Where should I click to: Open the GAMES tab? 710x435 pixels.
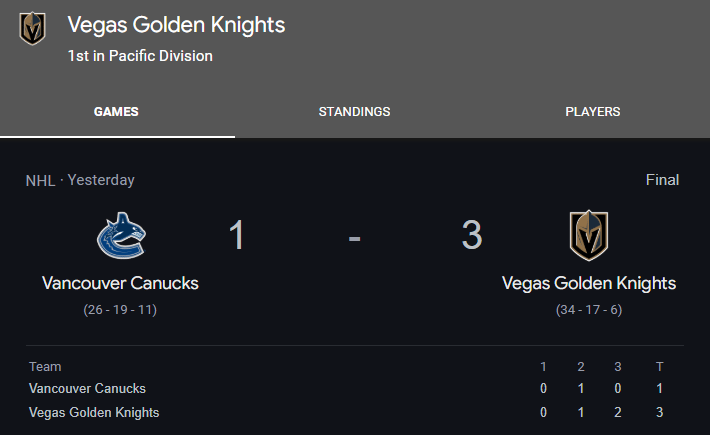[x=116, y=112]
